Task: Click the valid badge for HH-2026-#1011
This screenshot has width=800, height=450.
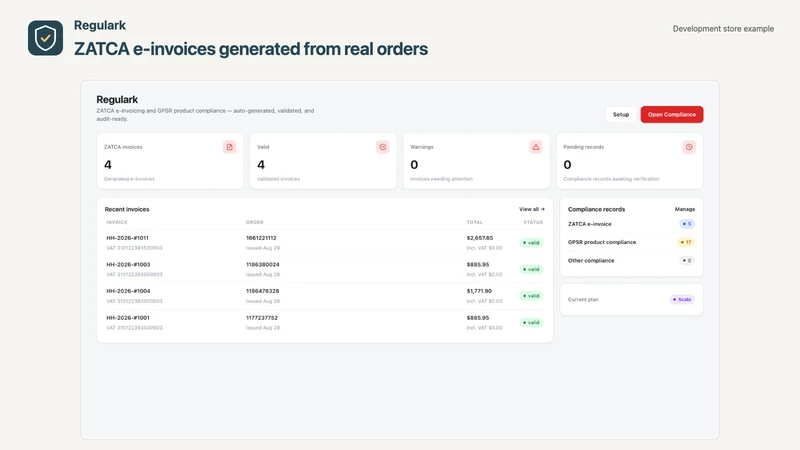Action: click(531, 243)
